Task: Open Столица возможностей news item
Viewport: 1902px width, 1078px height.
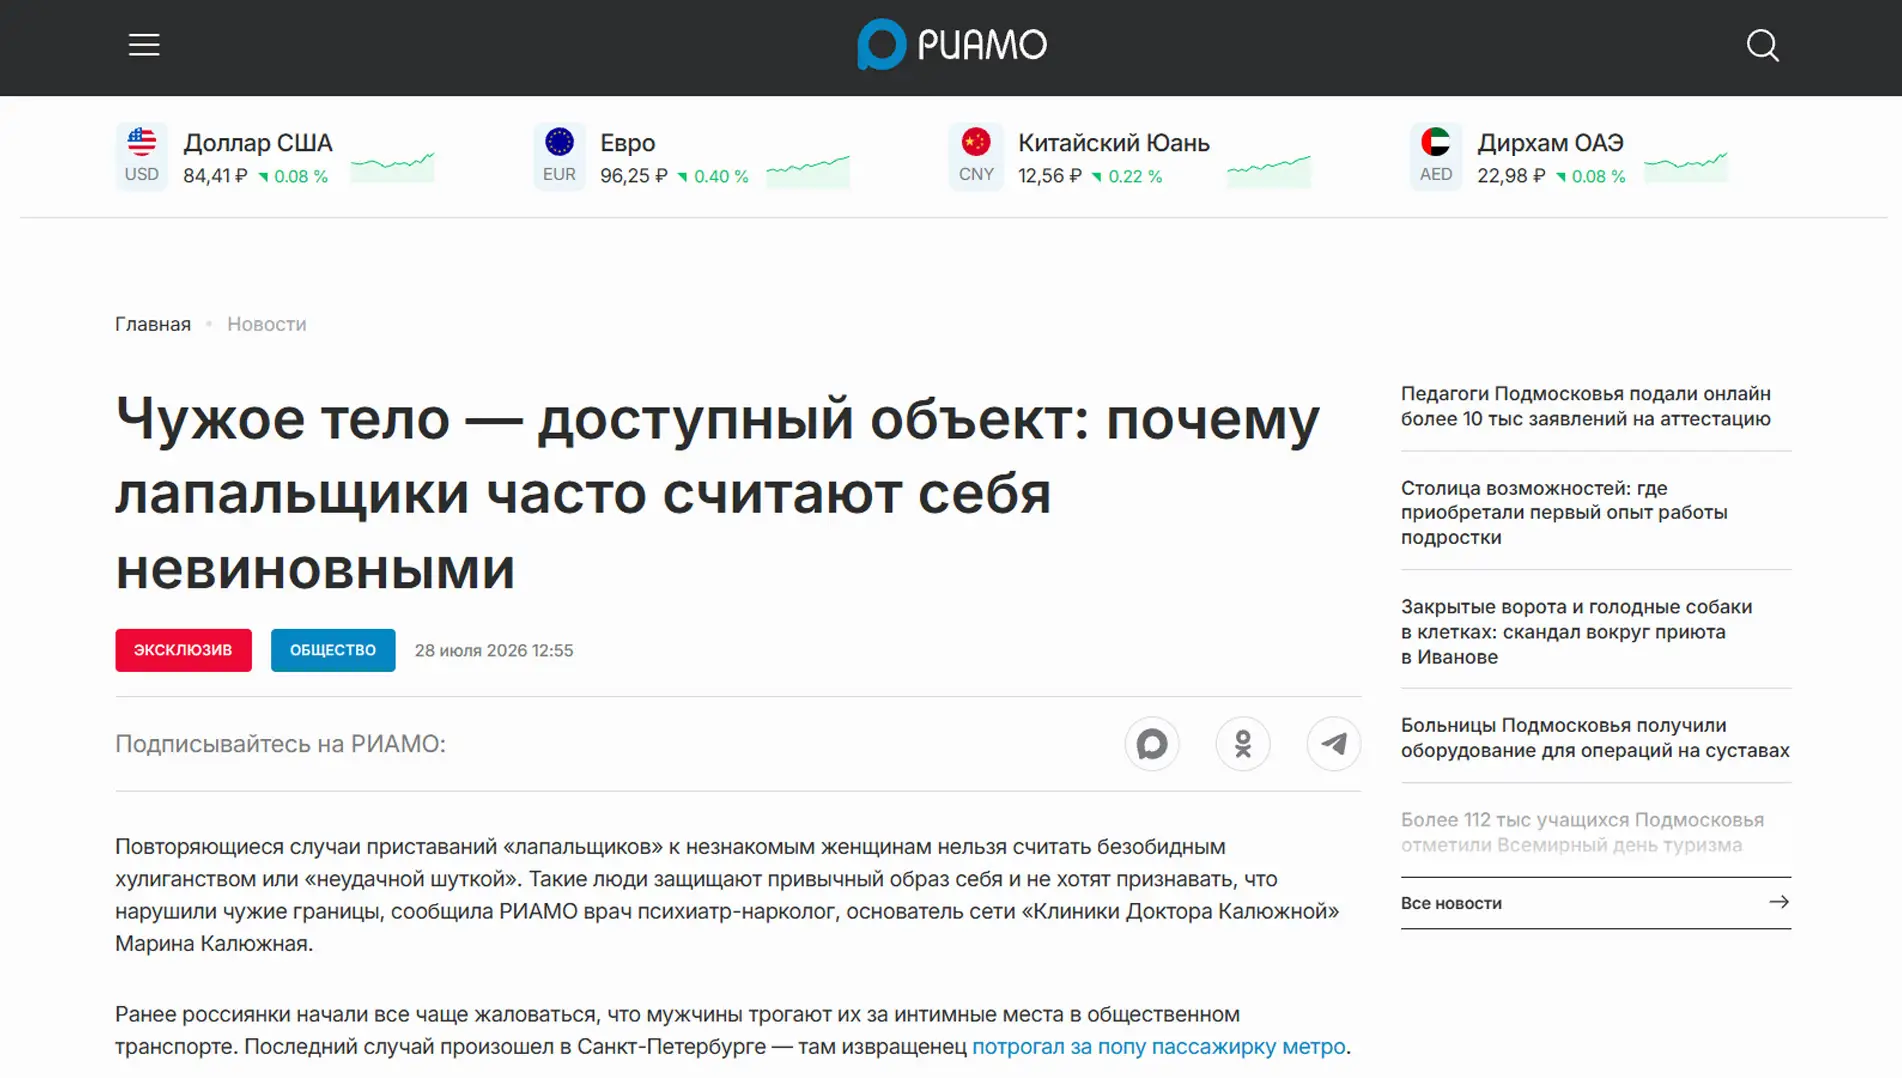Action: pyautogui.click(x=1564, y=512)
